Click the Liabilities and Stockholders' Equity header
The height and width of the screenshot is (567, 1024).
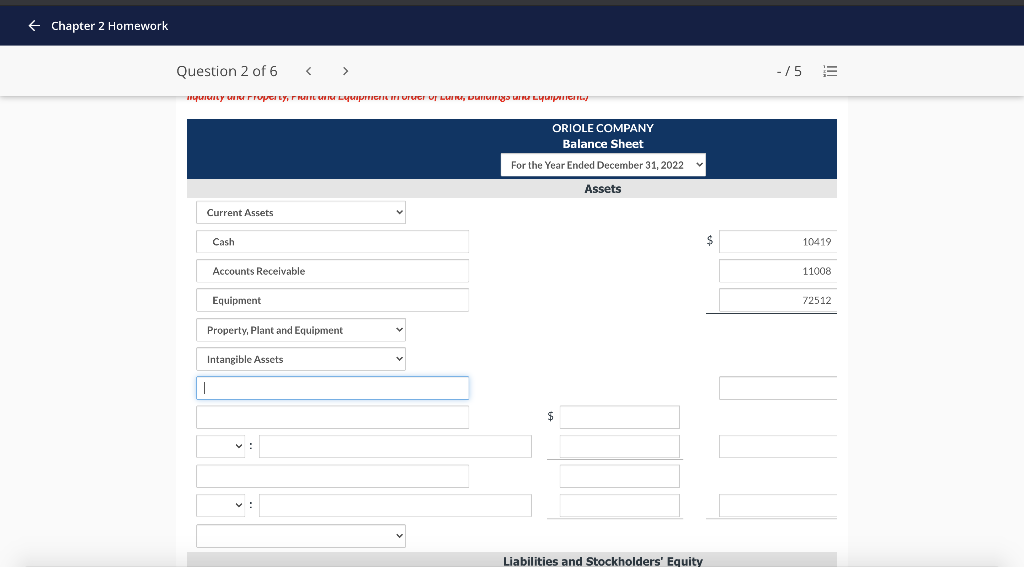(x=603, y=561)
